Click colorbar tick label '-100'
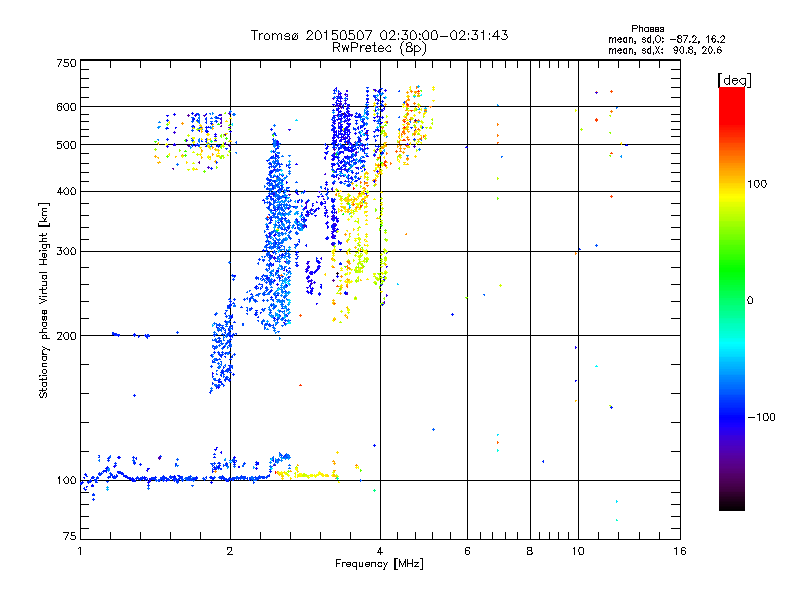Image resolution: width=800 pixels, height=600 pixels. click(x=761, y=417)
